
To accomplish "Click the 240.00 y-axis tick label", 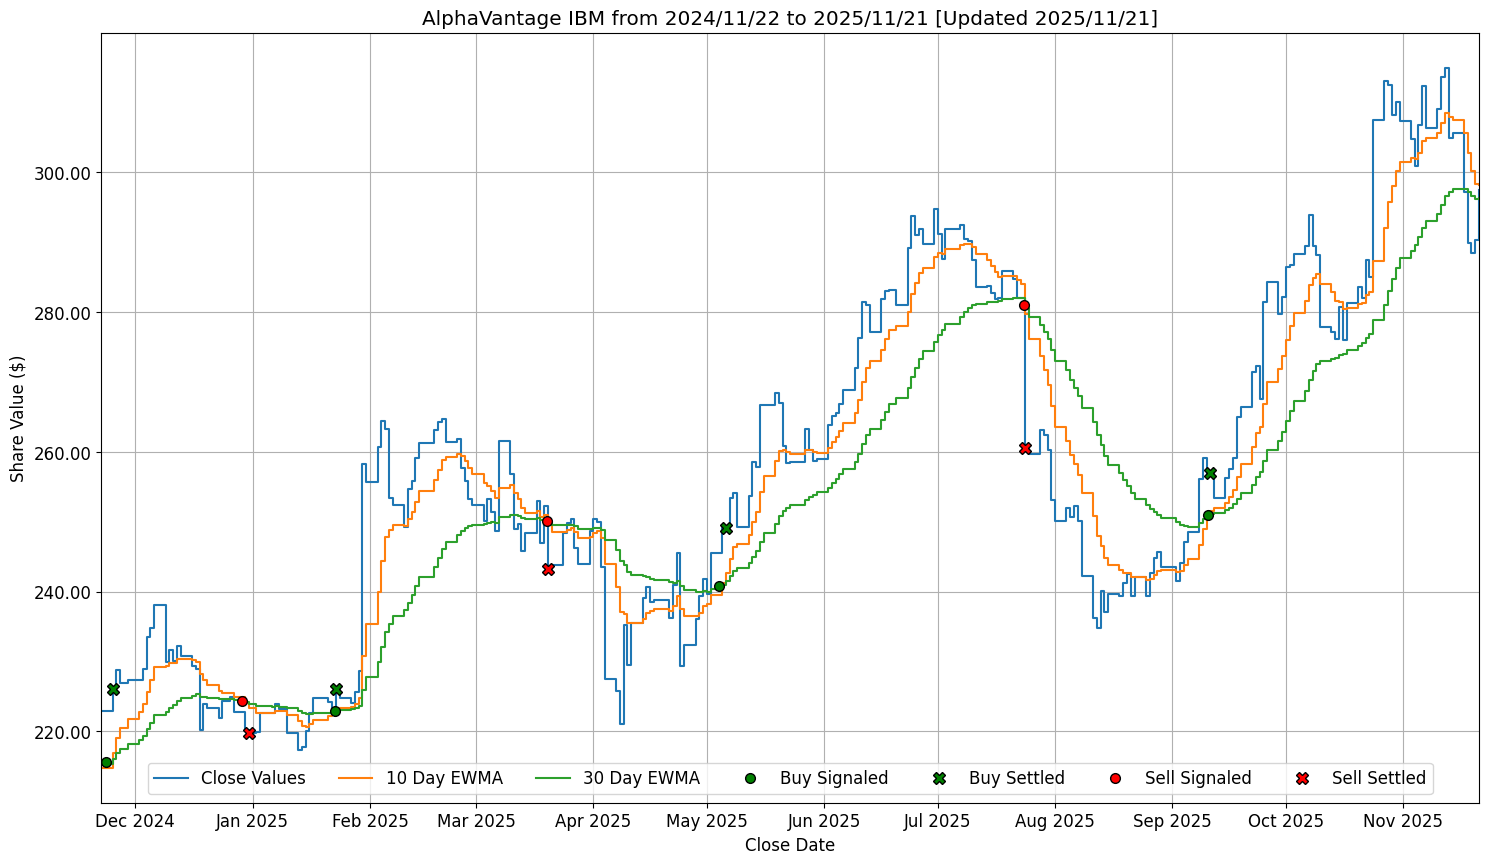I will point(64,592).
